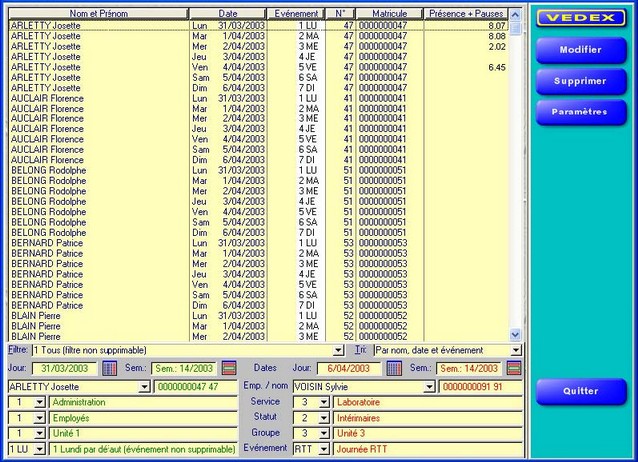Open the start Statut dropdown beside Employés
This screenshot has width=638, height=462.
click(x=39, y=418)
